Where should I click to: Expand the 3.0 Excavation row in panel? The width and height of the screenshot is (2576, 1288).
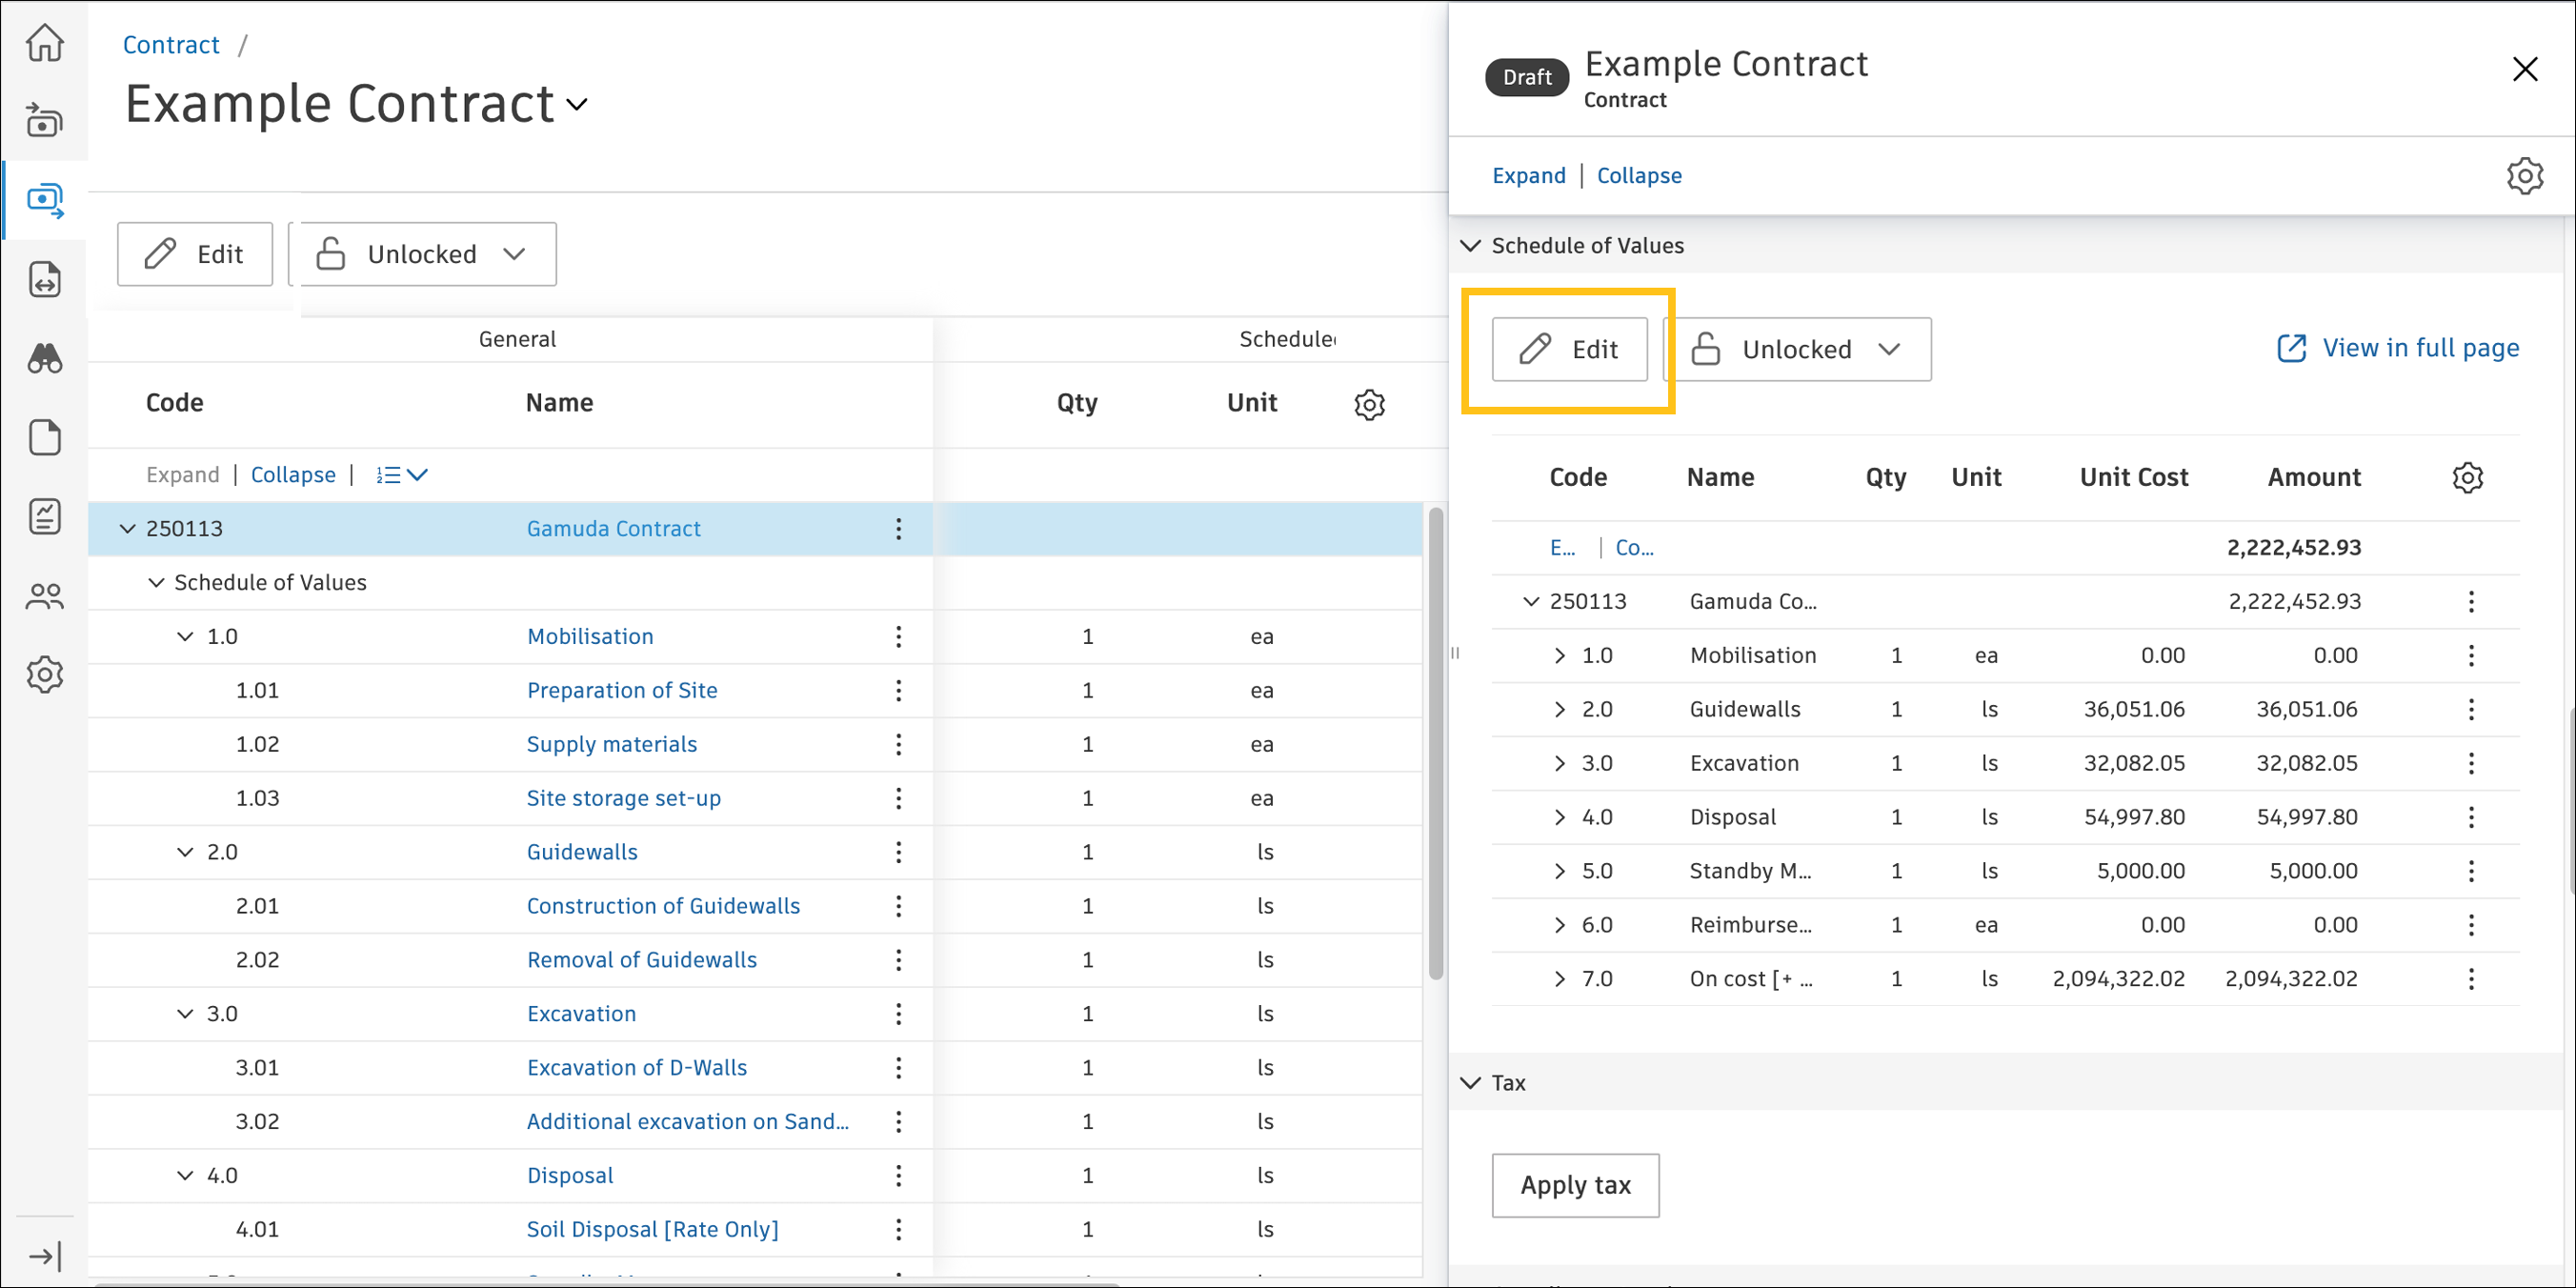[1559, 764]
